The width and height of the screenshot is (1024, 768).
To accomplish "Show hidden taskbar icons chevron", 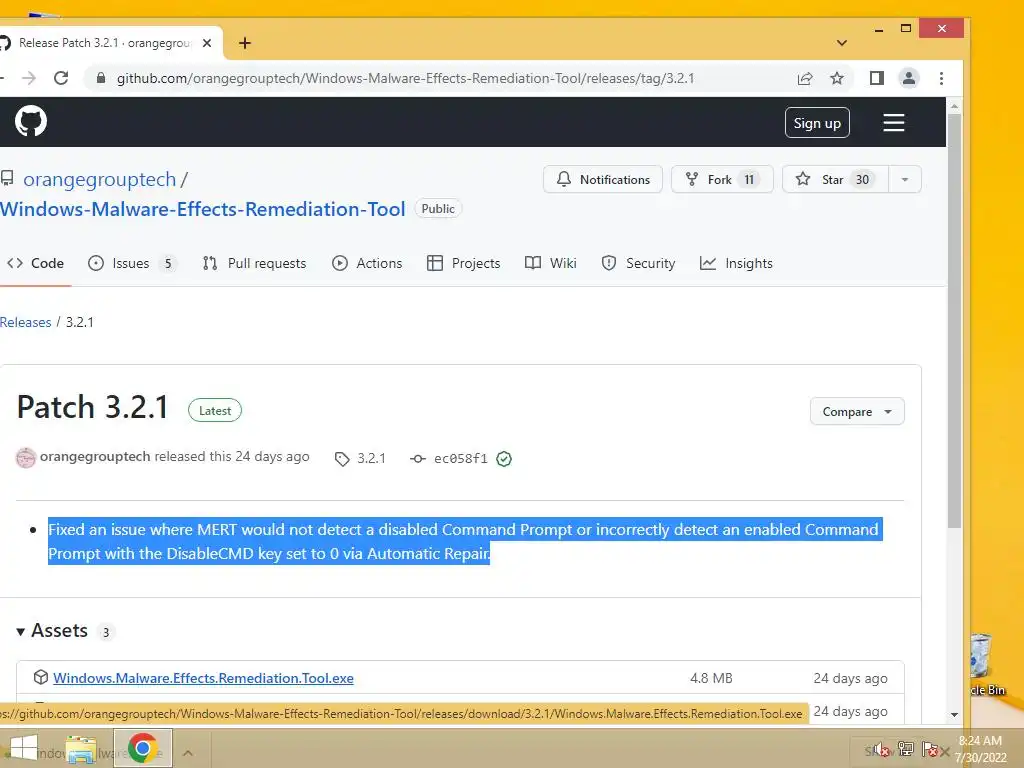I will (187, 753).
